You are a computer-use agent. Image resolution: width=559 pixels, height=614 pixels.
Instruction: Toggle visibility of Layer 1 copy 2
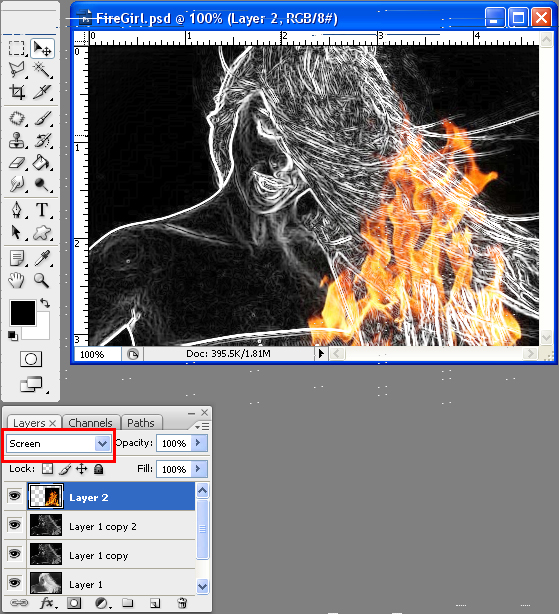click(x=14, y=525)
